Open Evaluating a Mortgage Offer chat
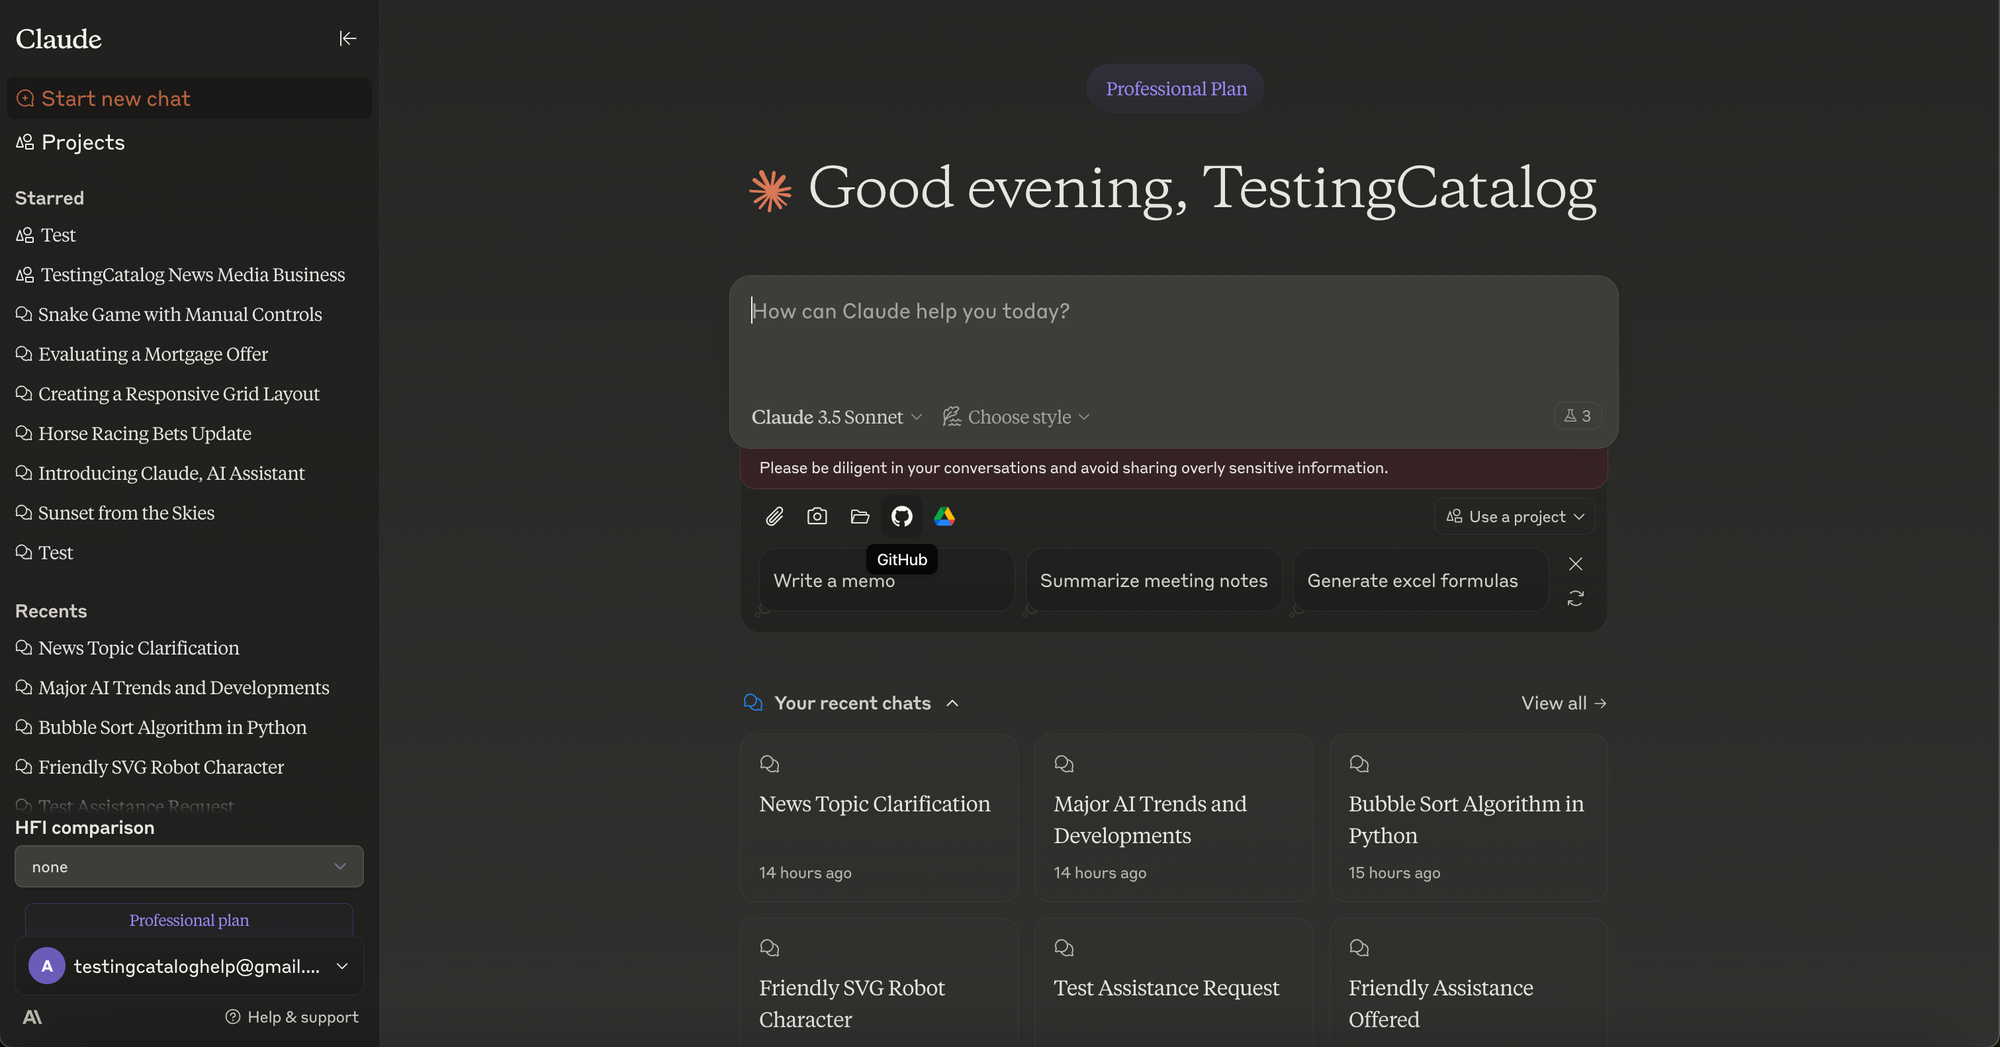Viewport: 2000px width, 1047px height. [142, 354]
